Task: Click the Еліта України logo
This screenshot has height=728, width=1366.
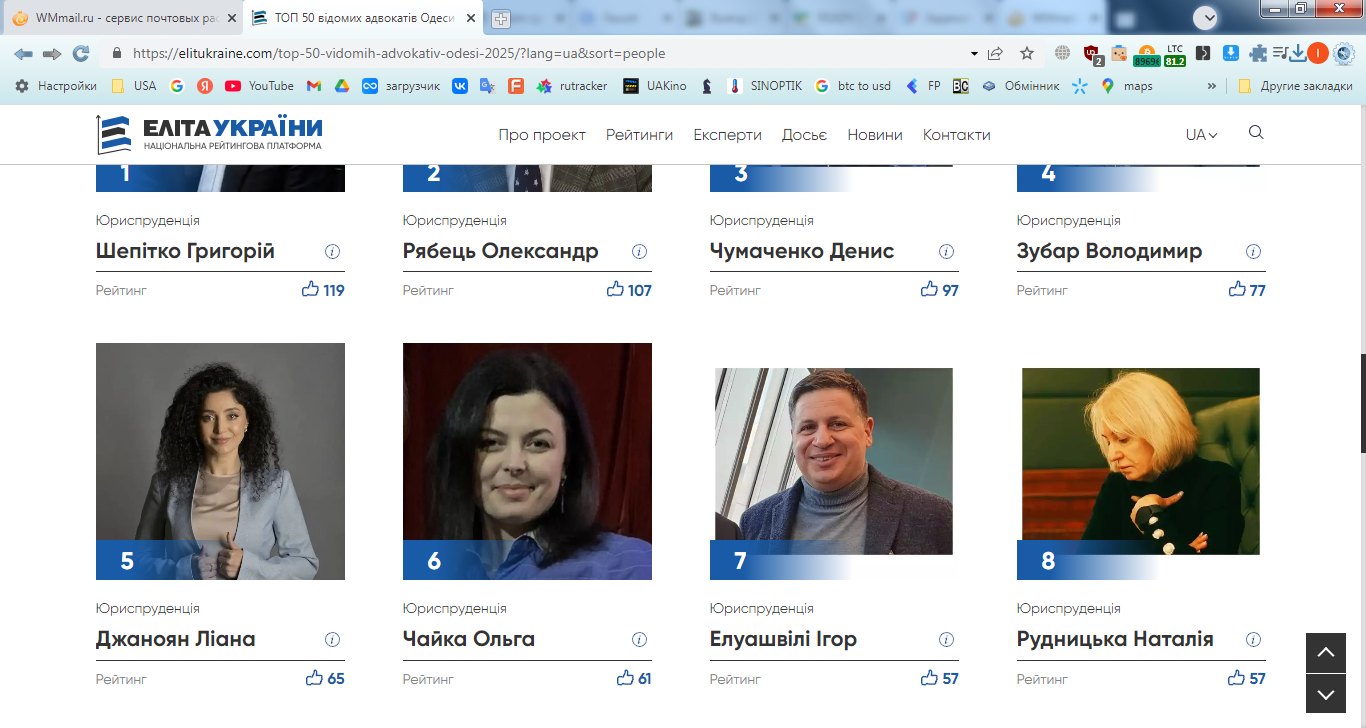Action: 209,134
